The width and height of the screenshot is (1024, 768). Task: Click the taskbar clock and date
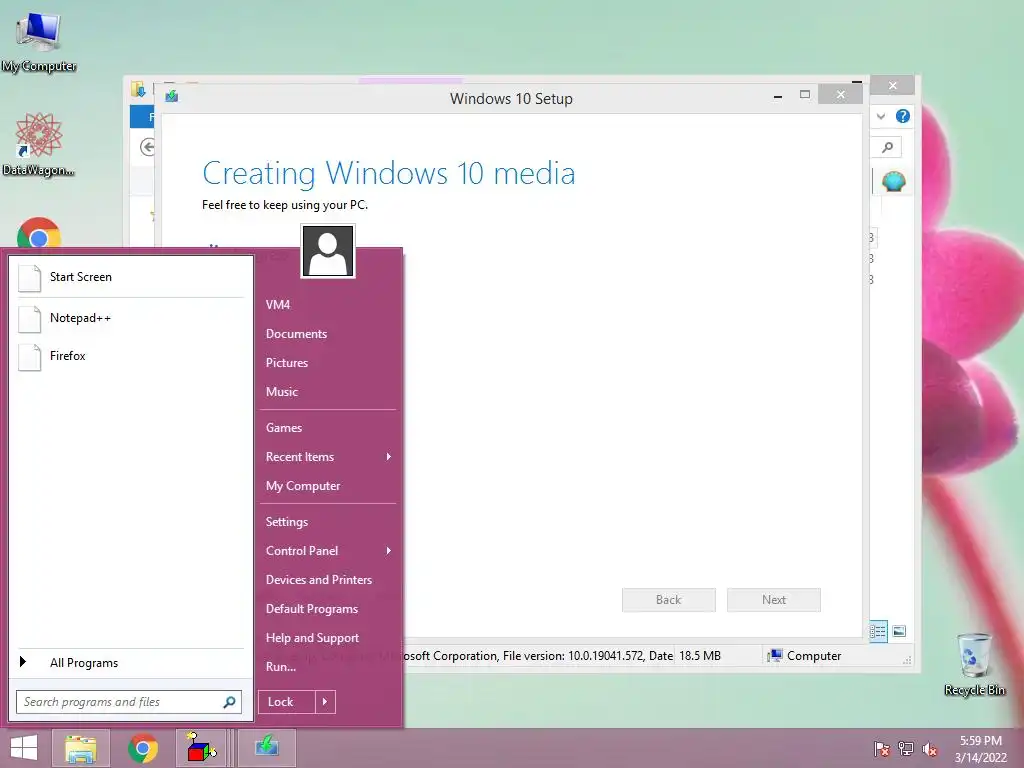click(981, 749)
